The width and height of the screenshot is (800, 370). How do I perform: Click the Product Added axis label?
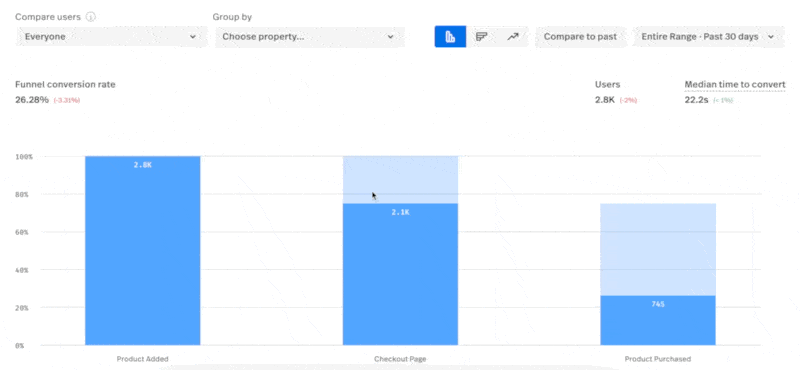click(142, 359)
